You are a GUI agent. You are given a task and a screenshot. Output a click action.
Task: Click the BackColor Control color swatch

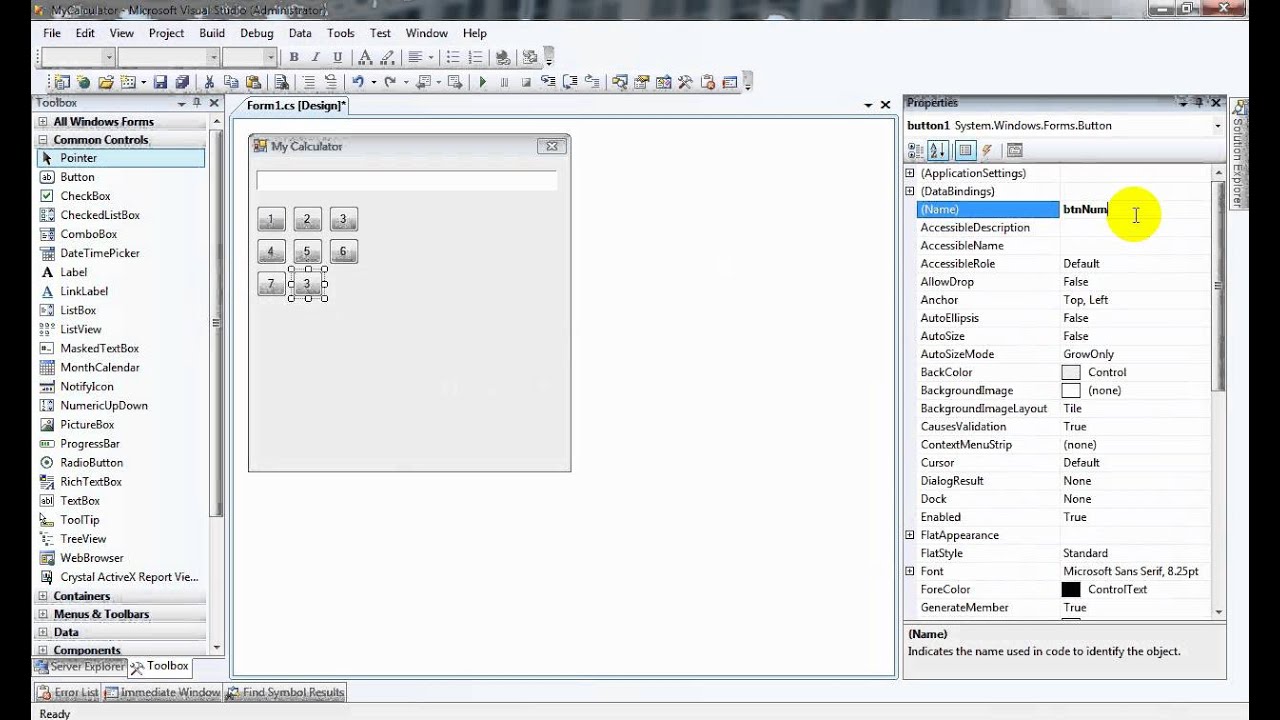click(x=1071, y=372)
